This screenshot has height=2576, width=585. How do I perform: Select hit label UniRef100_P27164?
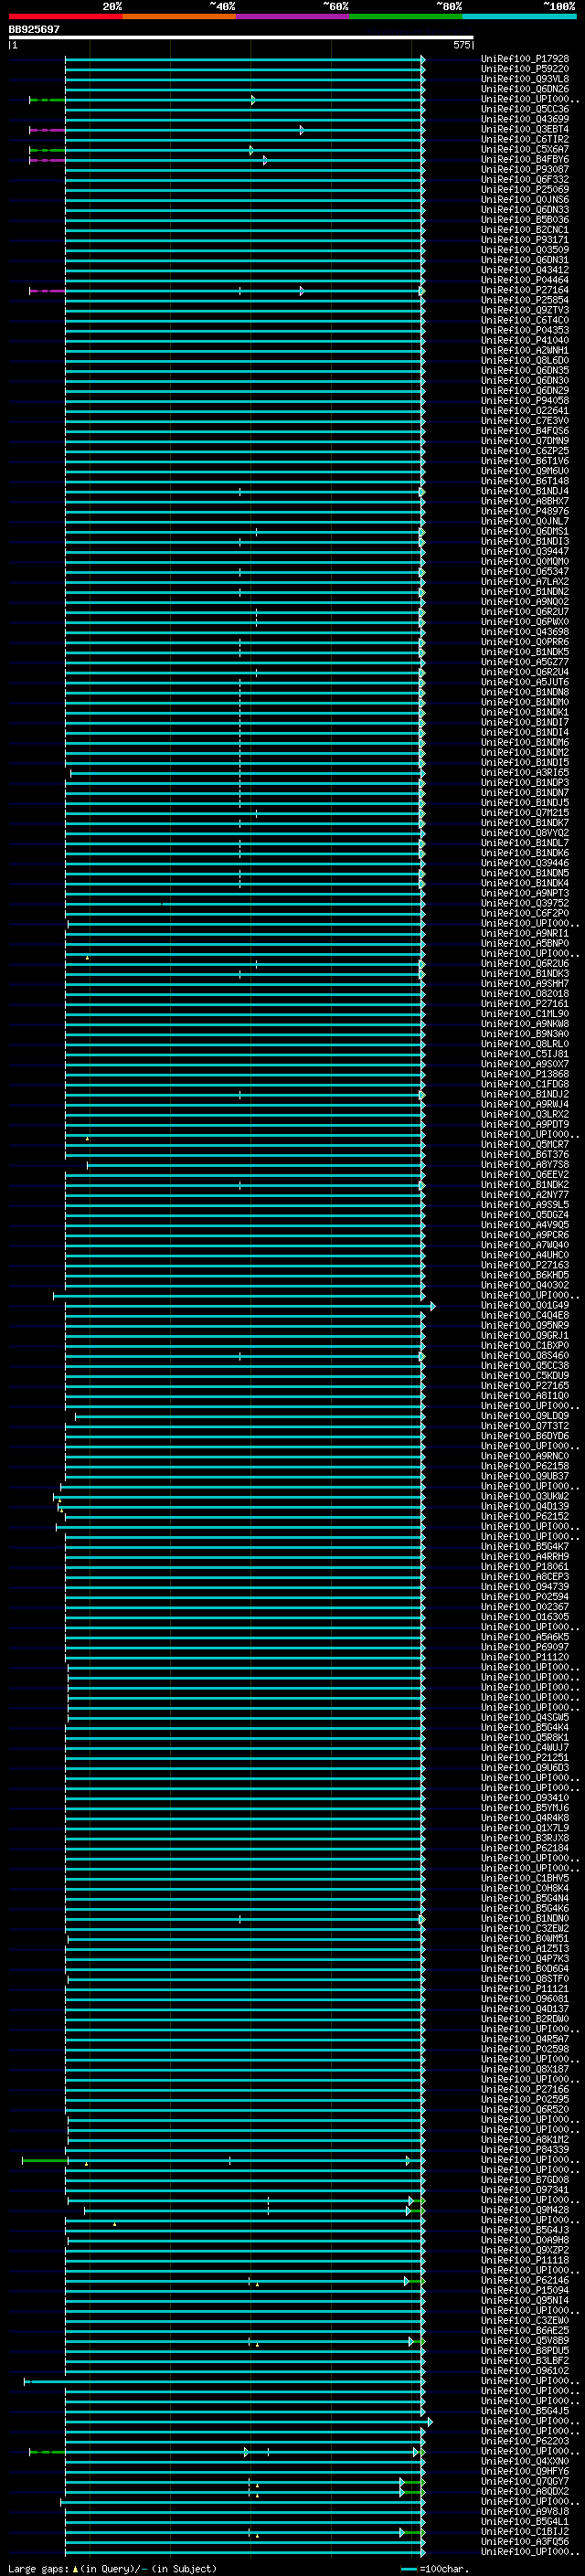pyautogui.click(x=524, y=290)
